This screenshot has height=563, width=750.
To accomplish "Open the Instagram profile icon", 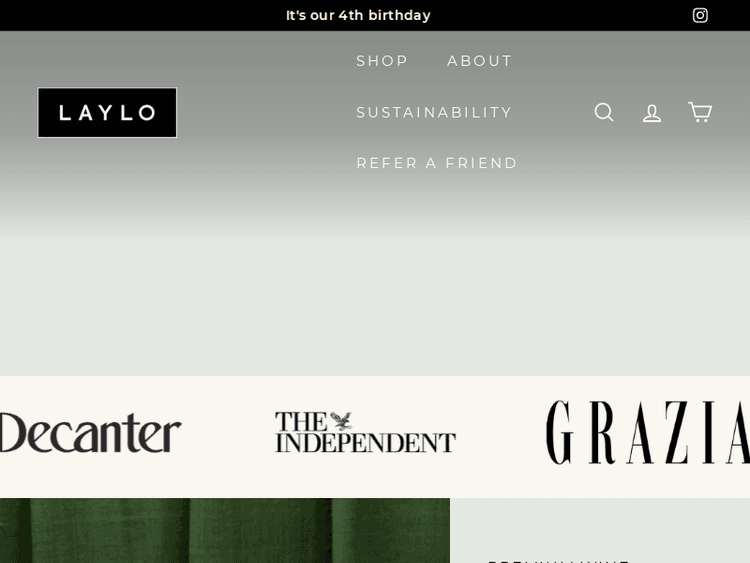I will [x=700, y=15].
